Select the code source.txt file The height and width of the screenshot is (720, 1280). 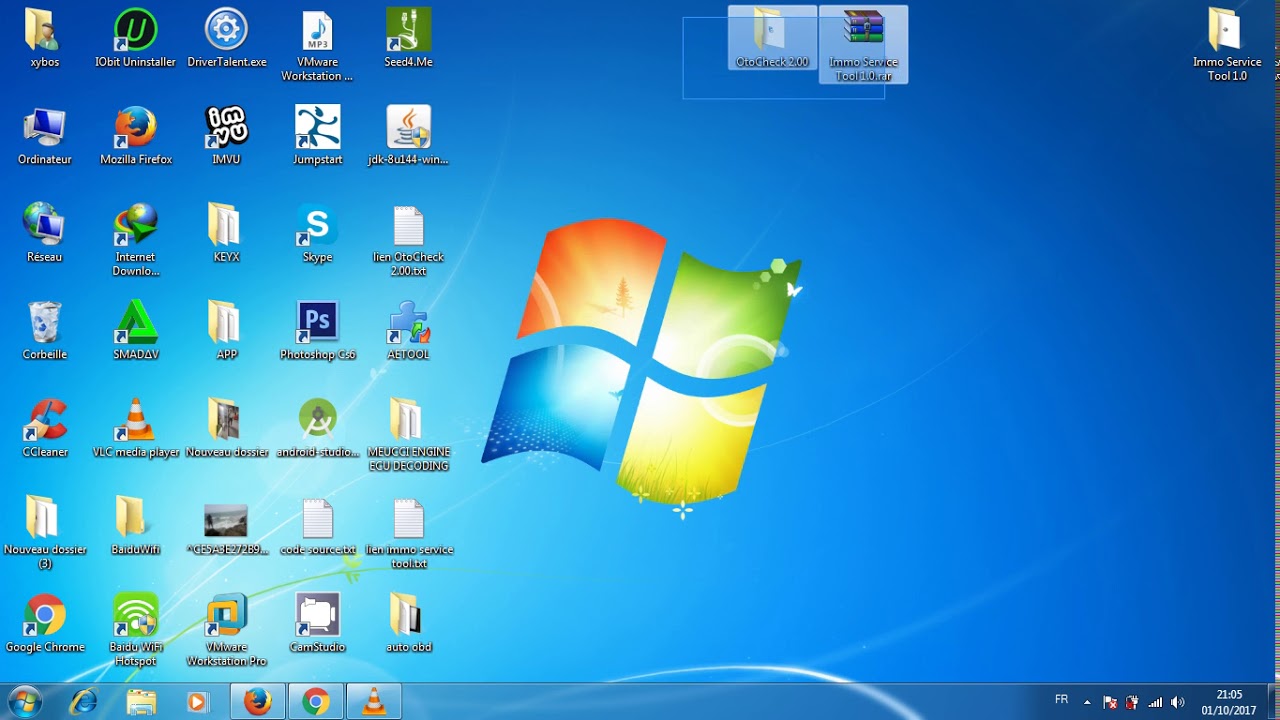point(317,518)
